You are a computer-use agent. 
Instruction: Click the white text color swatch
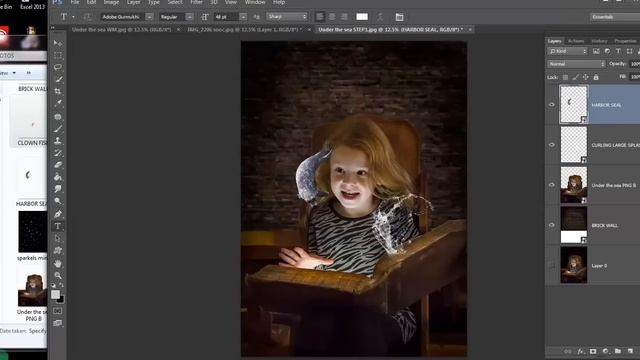(362, 17)
